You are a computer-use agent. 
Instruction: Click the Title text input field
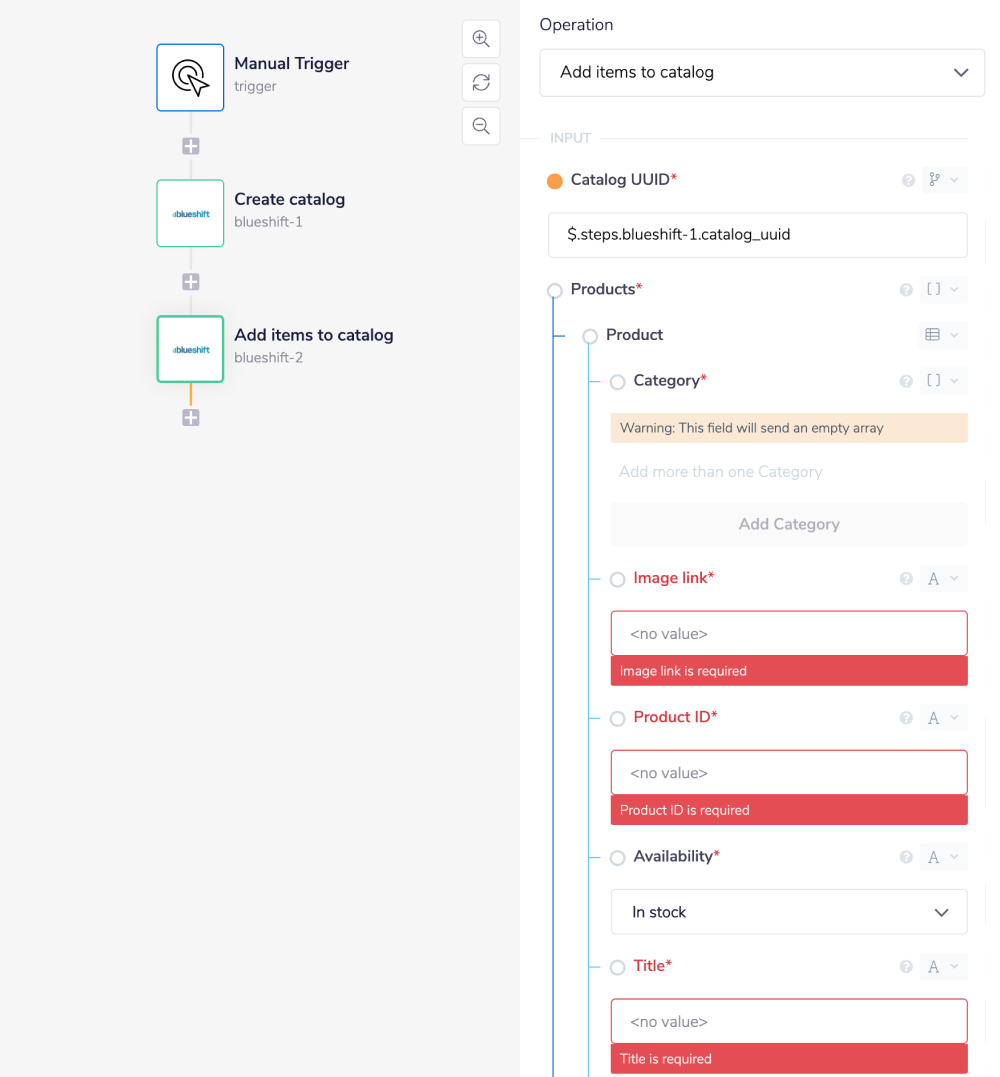click(788, 1021)
